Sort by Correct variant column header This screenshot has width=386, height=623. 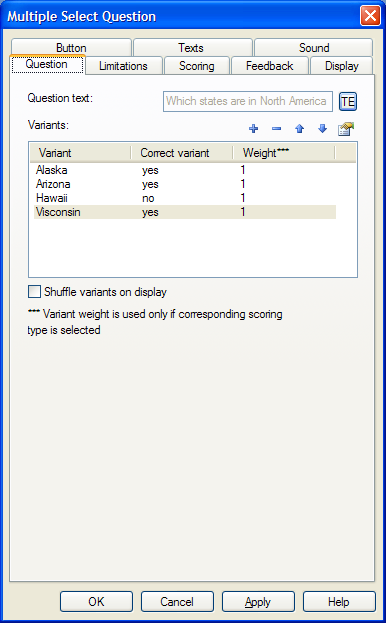(x=181, y=153)
